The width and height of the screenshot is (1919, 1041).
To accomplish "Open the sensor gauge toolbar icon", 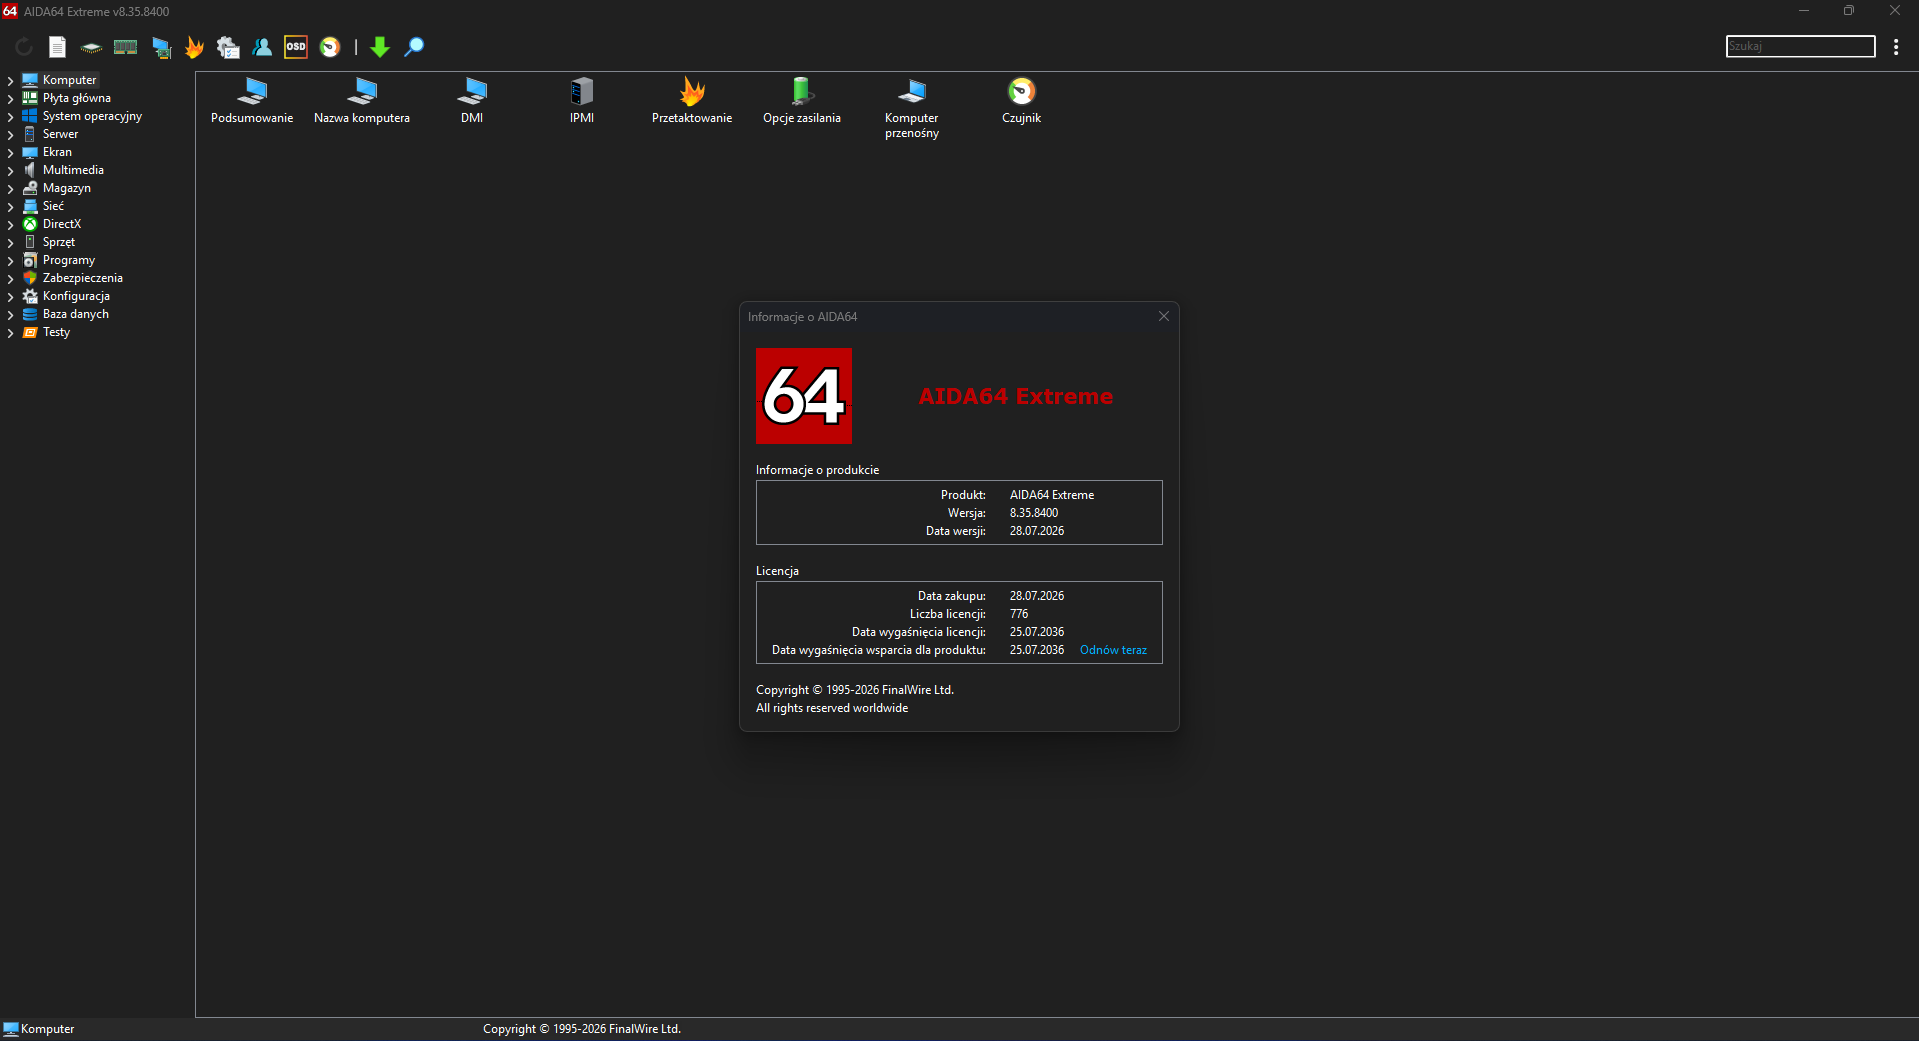I will pyautogui.click(x=330, y=47).
